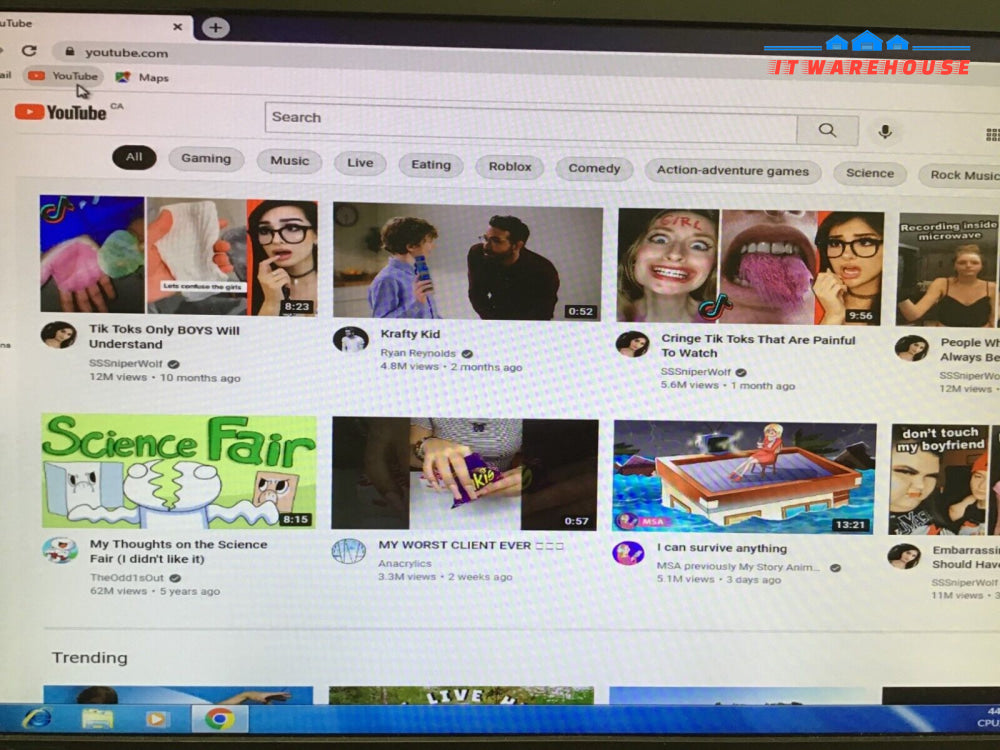
Task: Click the padlock site info icon
Action: 70,52
